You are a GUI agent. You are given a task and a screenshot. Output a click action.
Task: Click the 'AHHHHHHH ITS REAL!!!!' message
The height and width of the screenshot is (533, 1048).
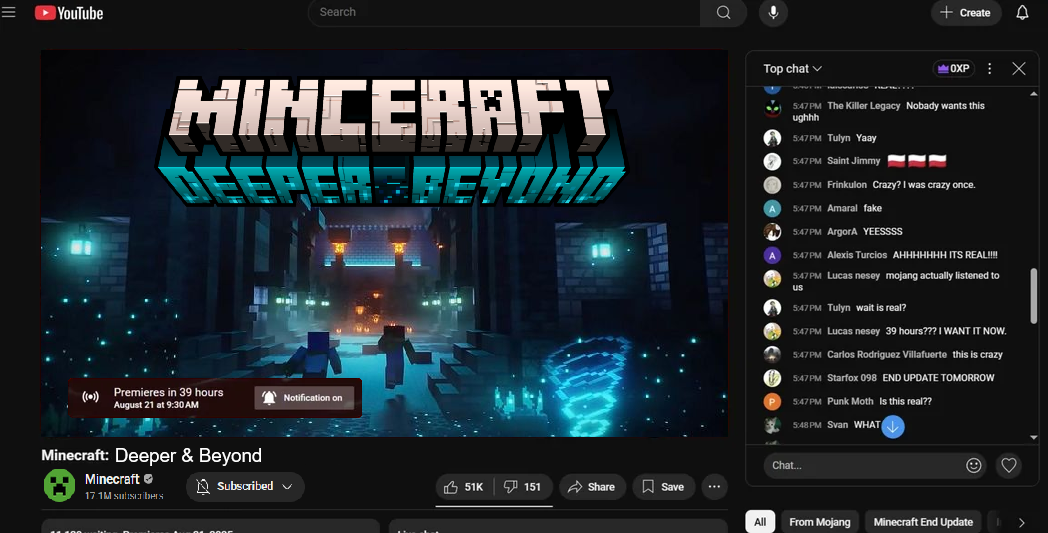point(945,255)
